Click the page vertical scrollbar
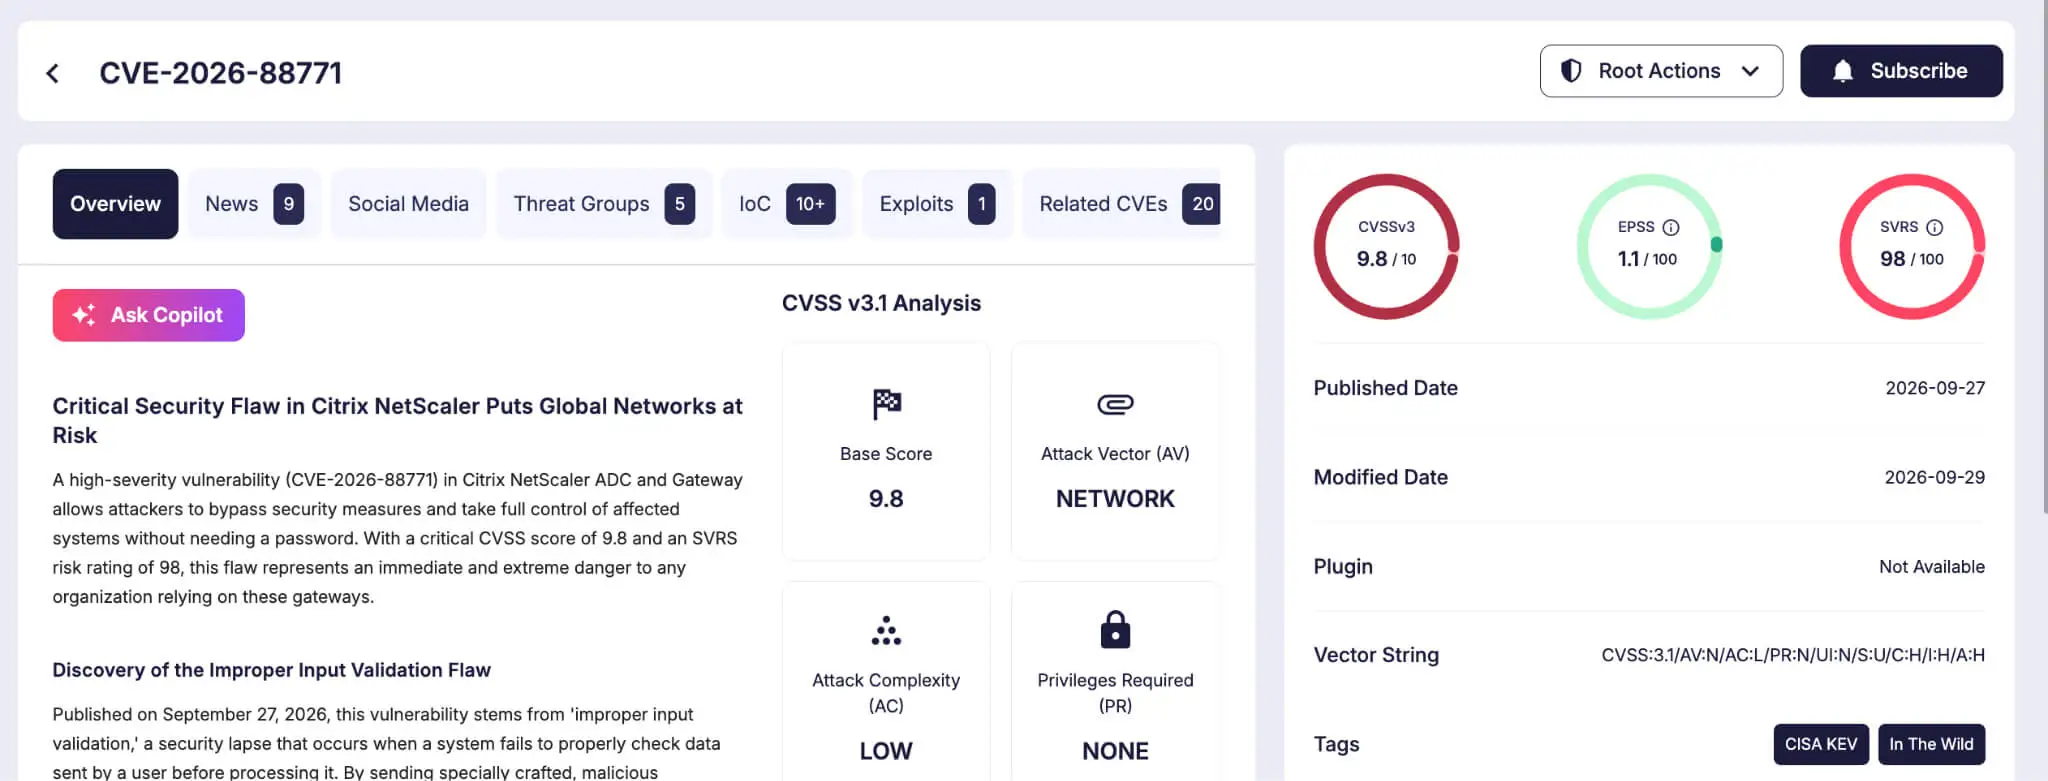The height and width of the screenshot is (781, 2048). pyautogui.click(x=2044, y=257)
